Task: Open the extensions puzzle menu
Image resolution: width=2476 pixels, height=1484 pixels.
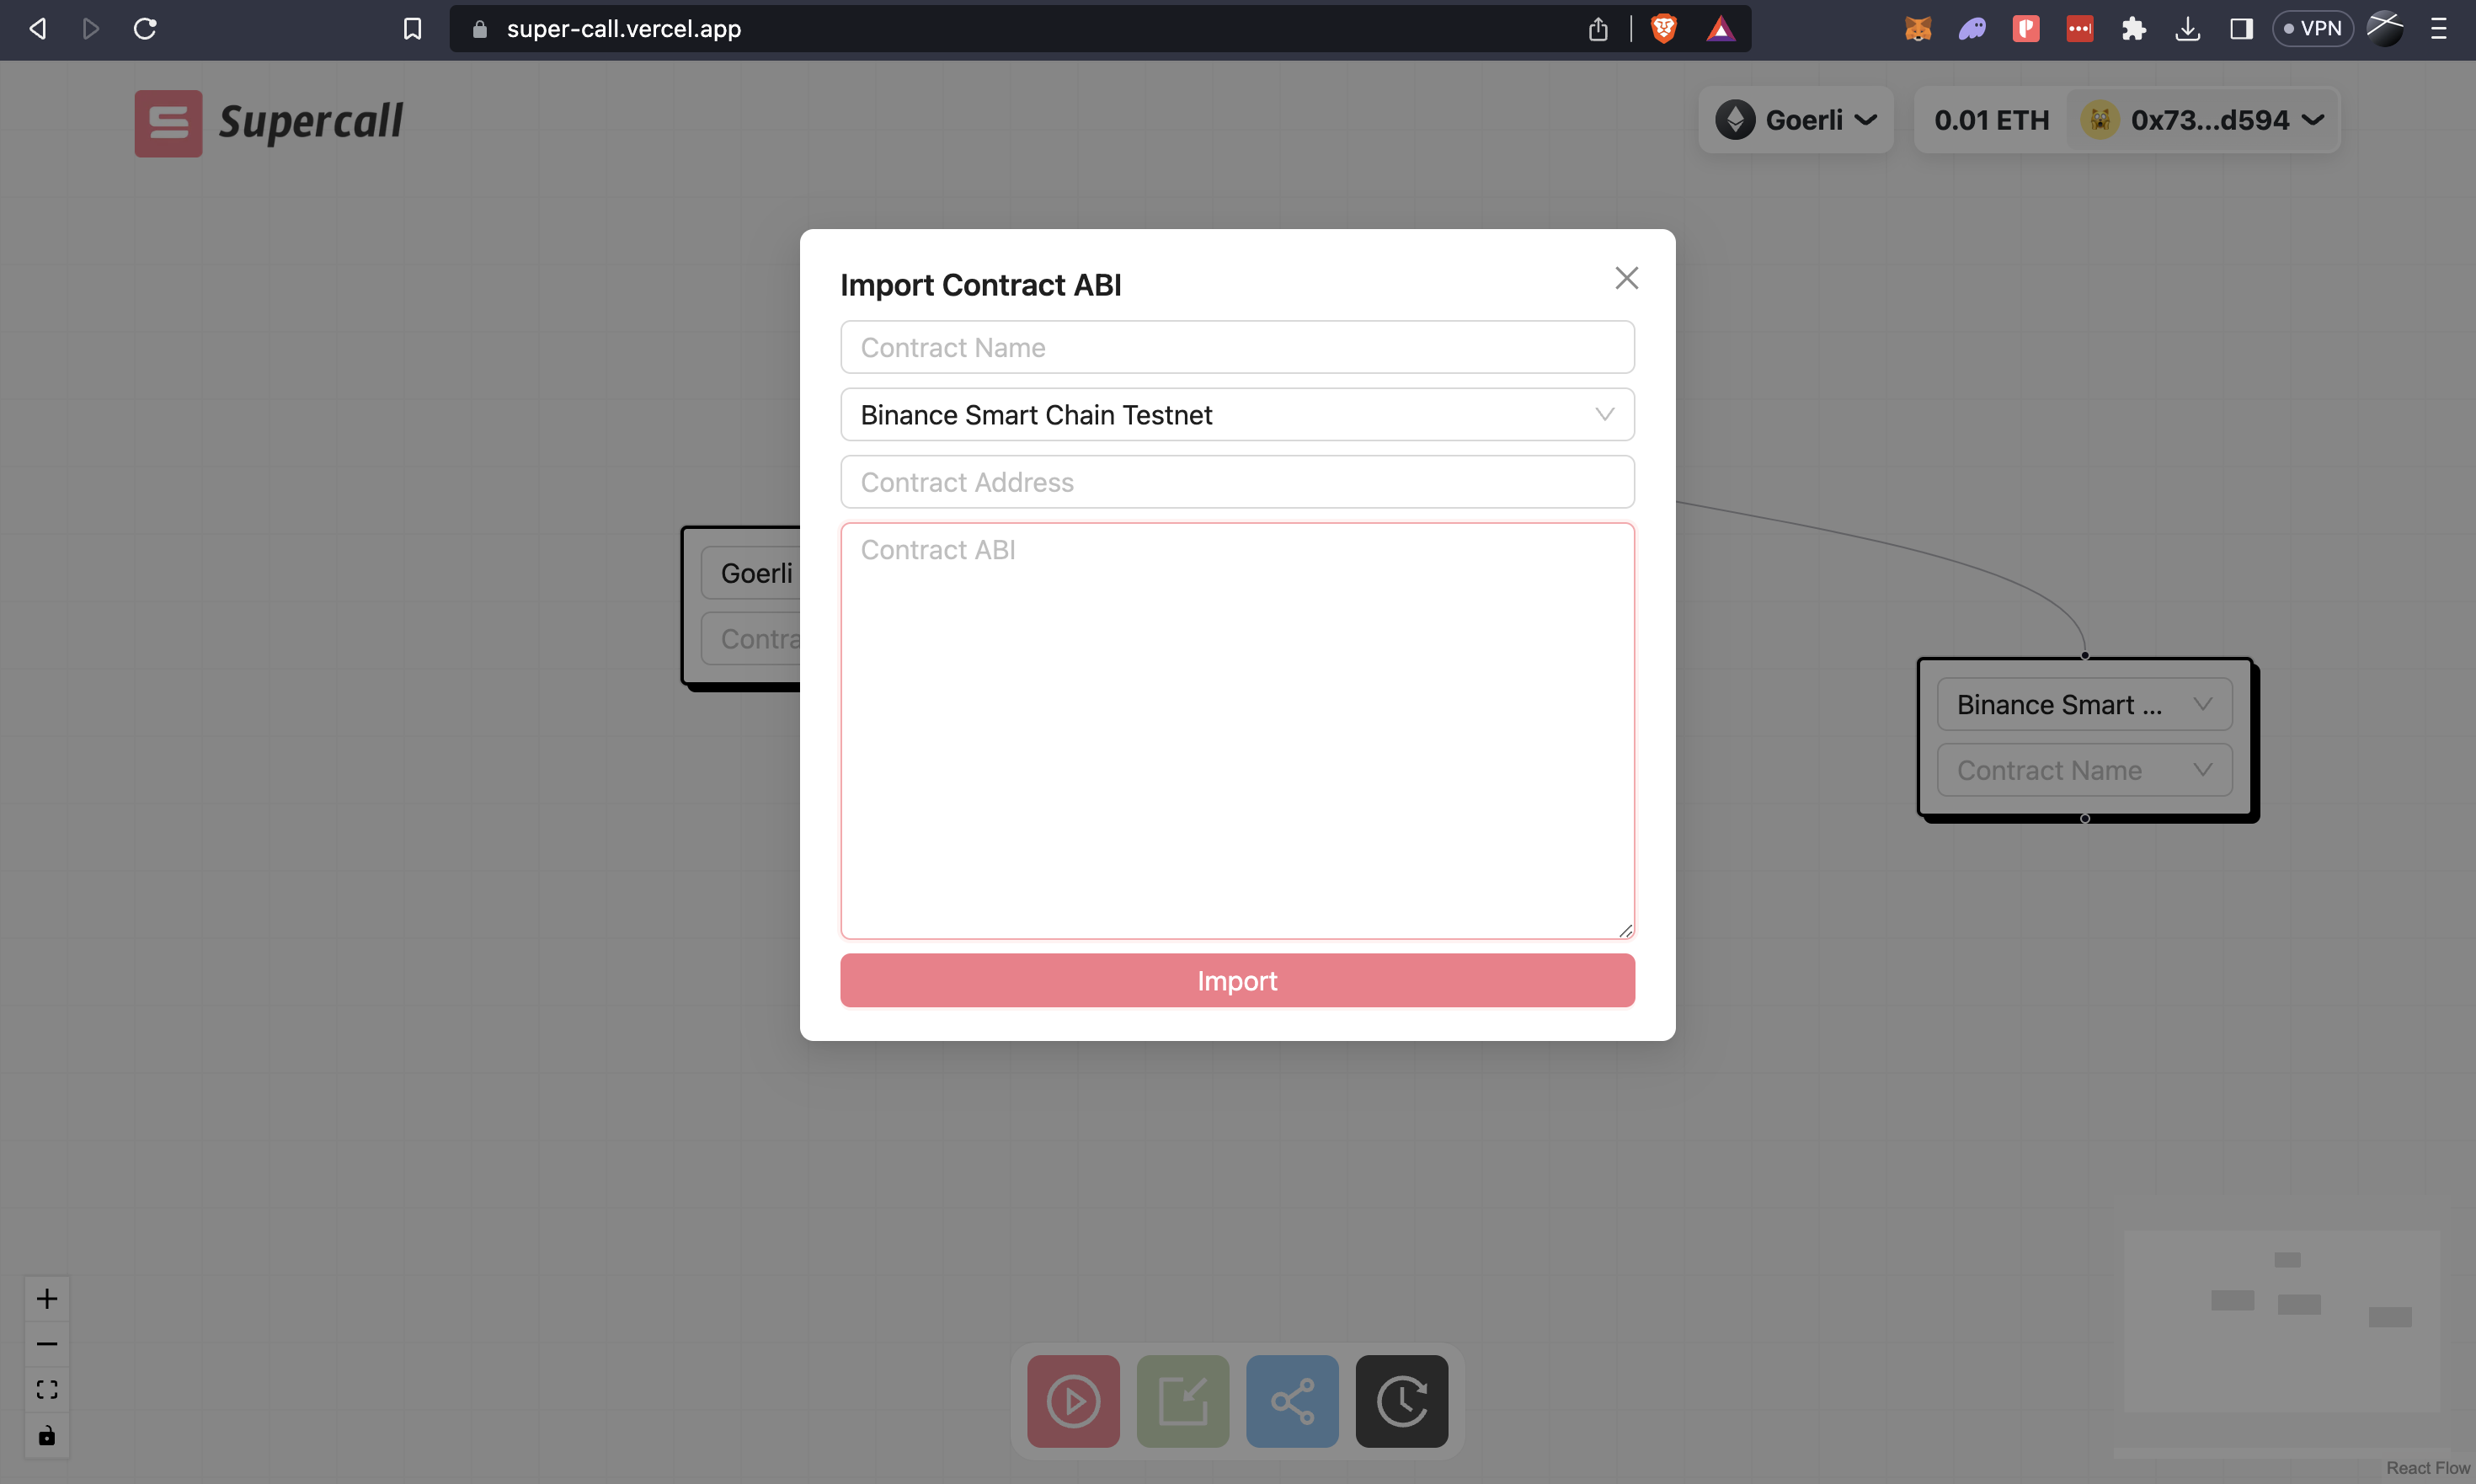Action: coord(2134,29)
